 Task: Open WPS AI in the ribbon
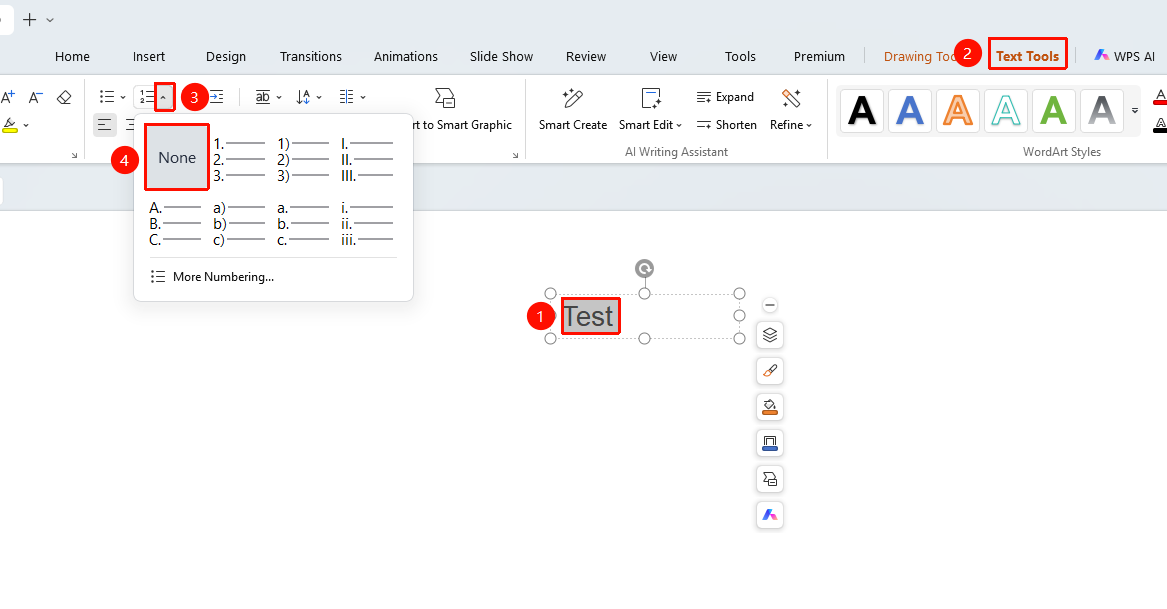point(1124,56)
